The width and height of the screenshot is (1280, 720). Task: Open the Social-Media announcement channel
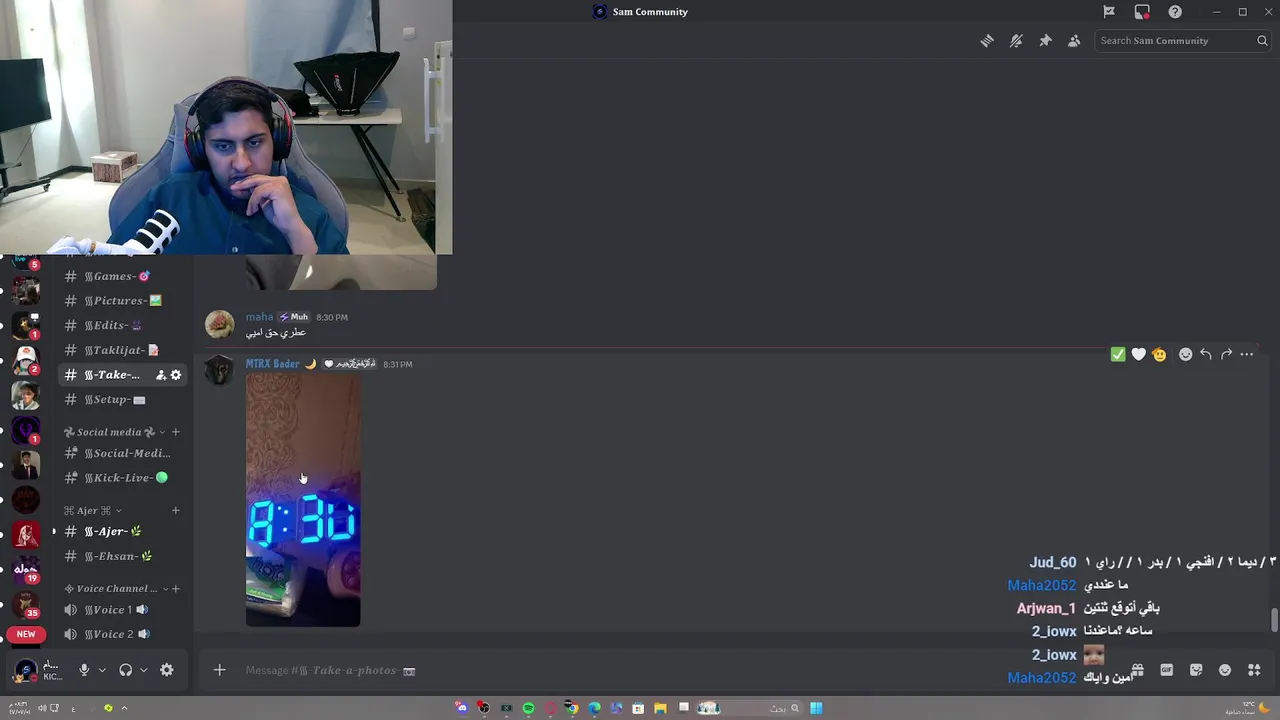[x=124, y=453]
